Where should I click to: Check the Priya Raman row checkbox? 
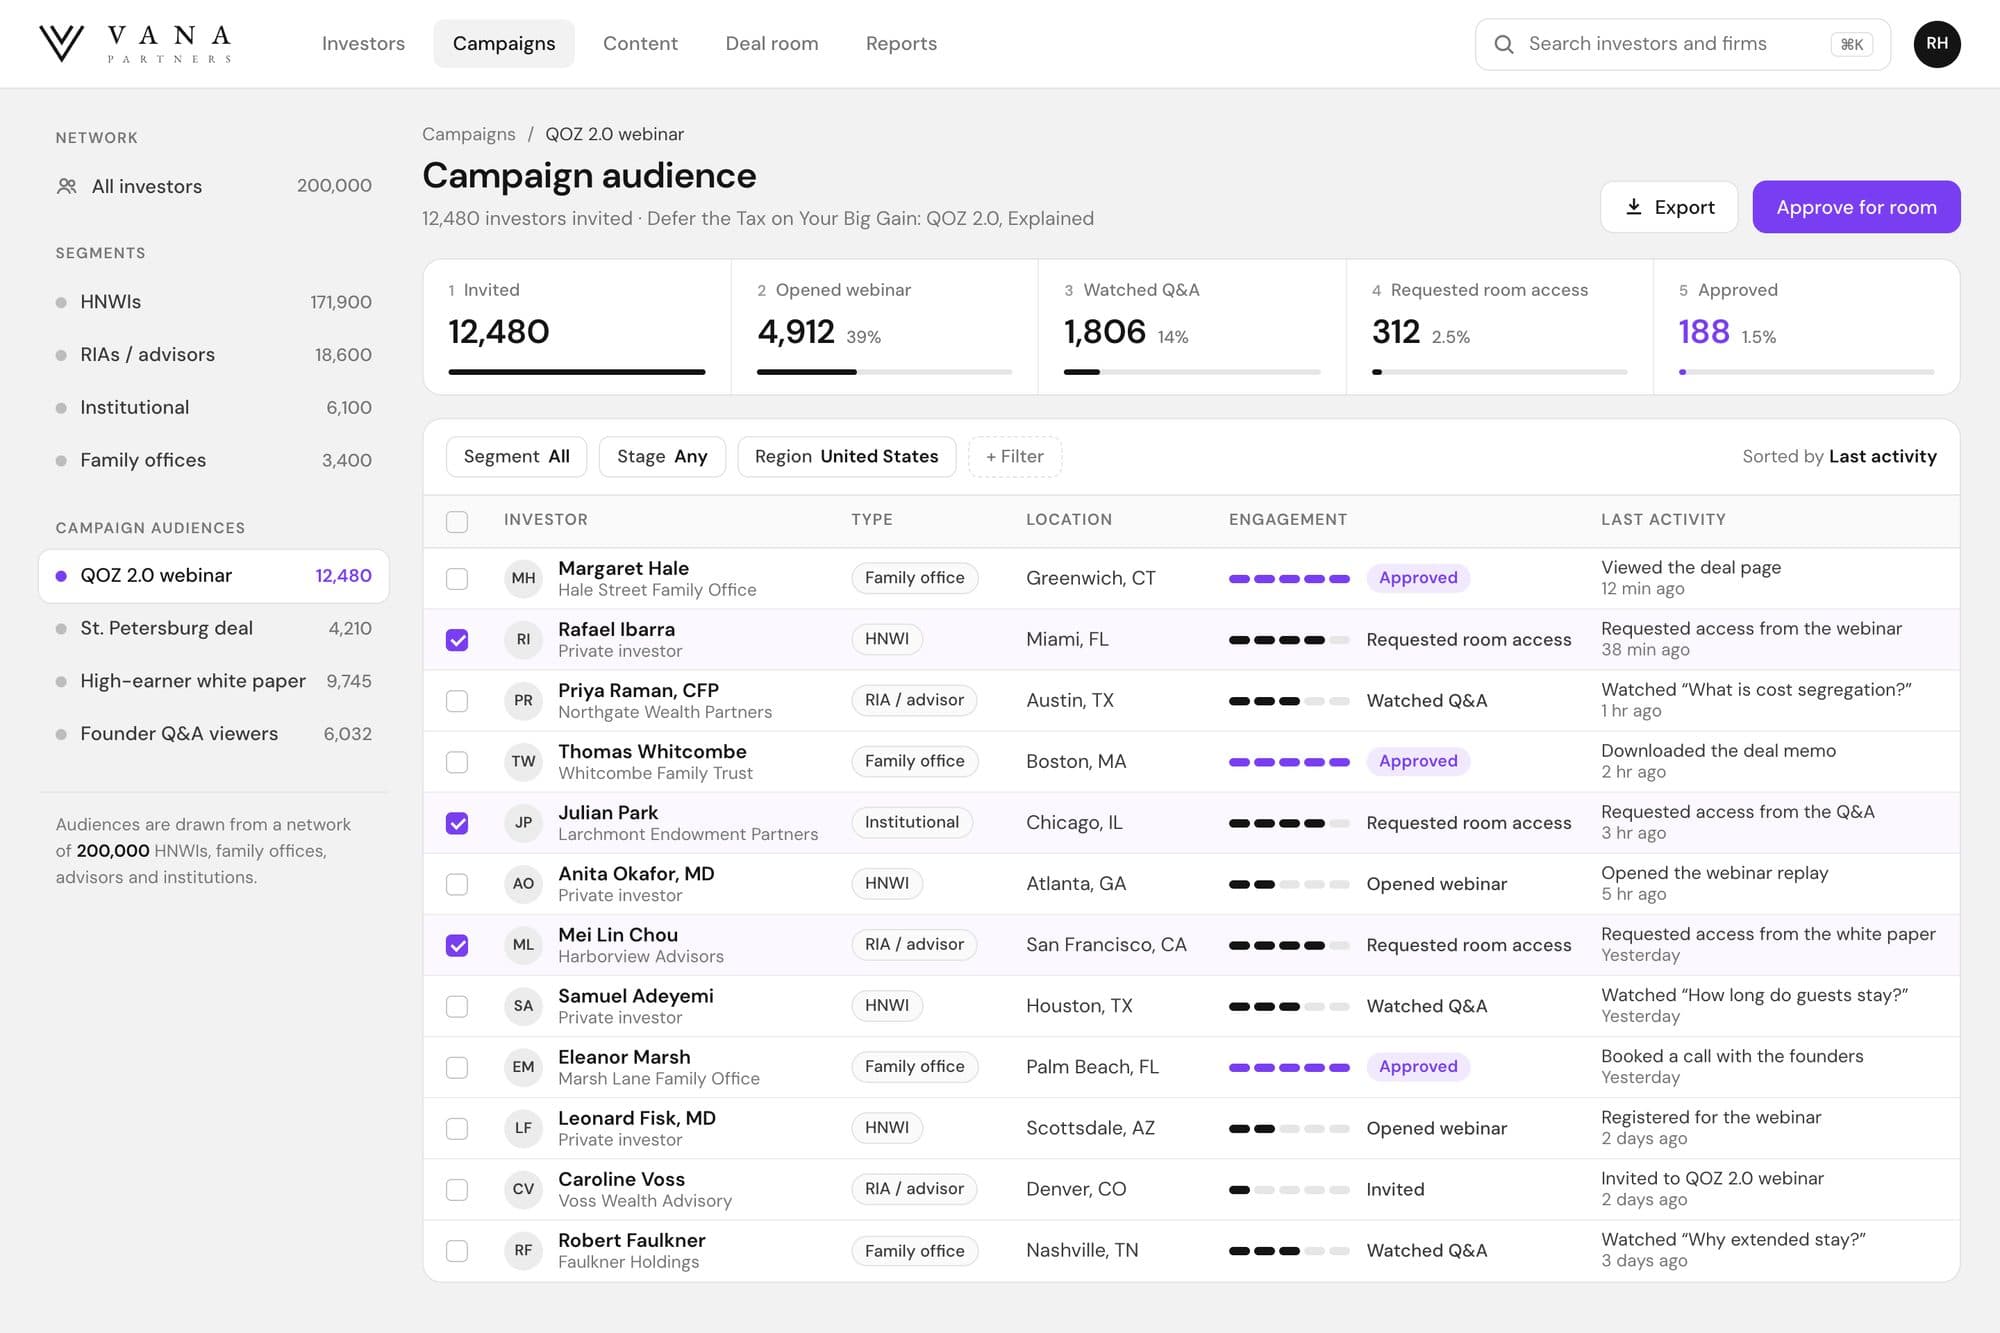click(x=457, y=700)
